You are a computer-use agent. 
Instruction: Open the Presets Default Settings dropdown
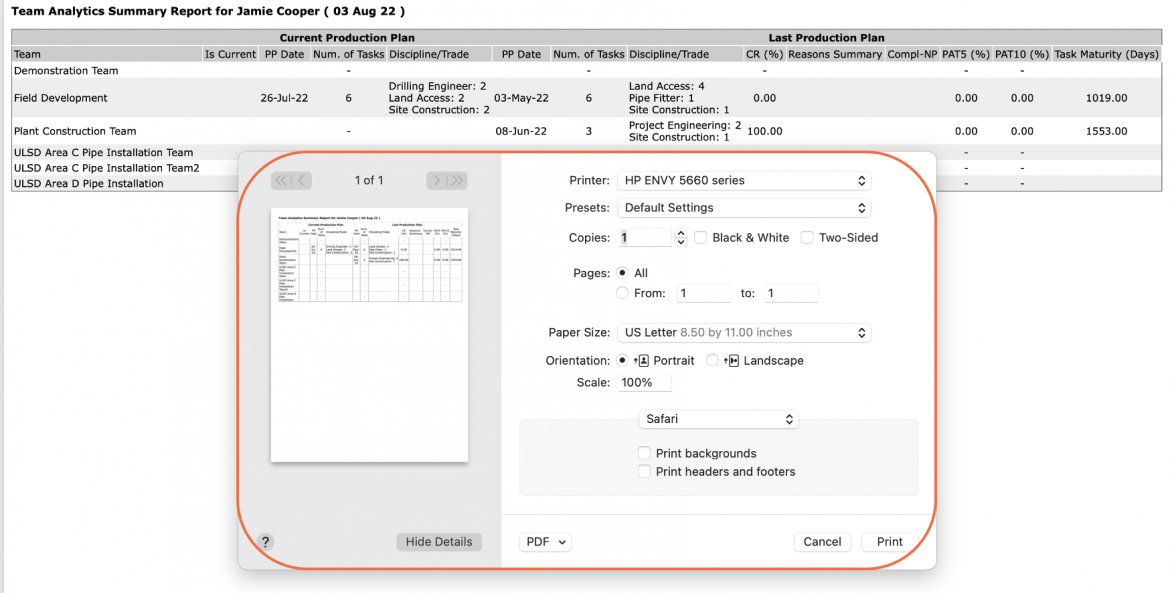tap(744, 208)
